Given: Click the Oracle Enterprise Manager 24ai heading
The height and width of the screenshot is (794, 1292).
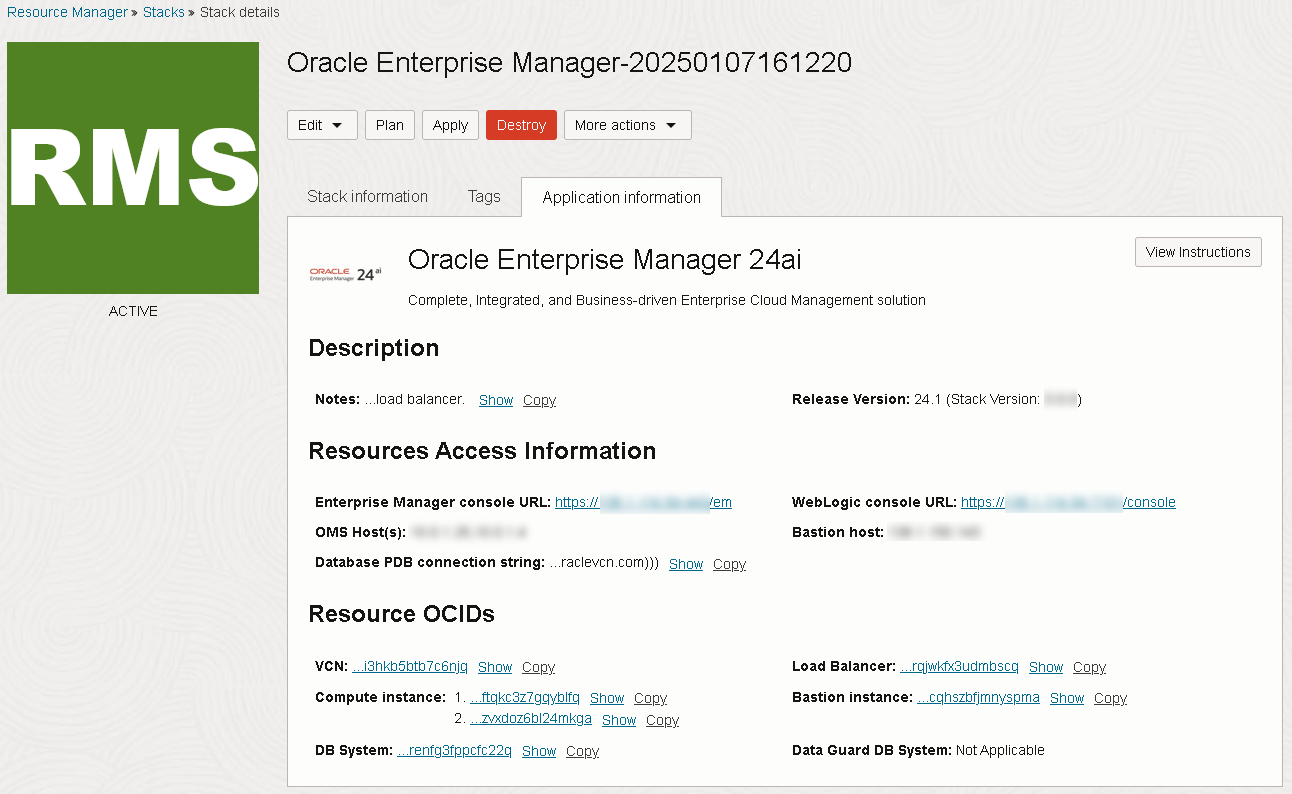Looking at the screenshot, I should (x=605, y=260).
